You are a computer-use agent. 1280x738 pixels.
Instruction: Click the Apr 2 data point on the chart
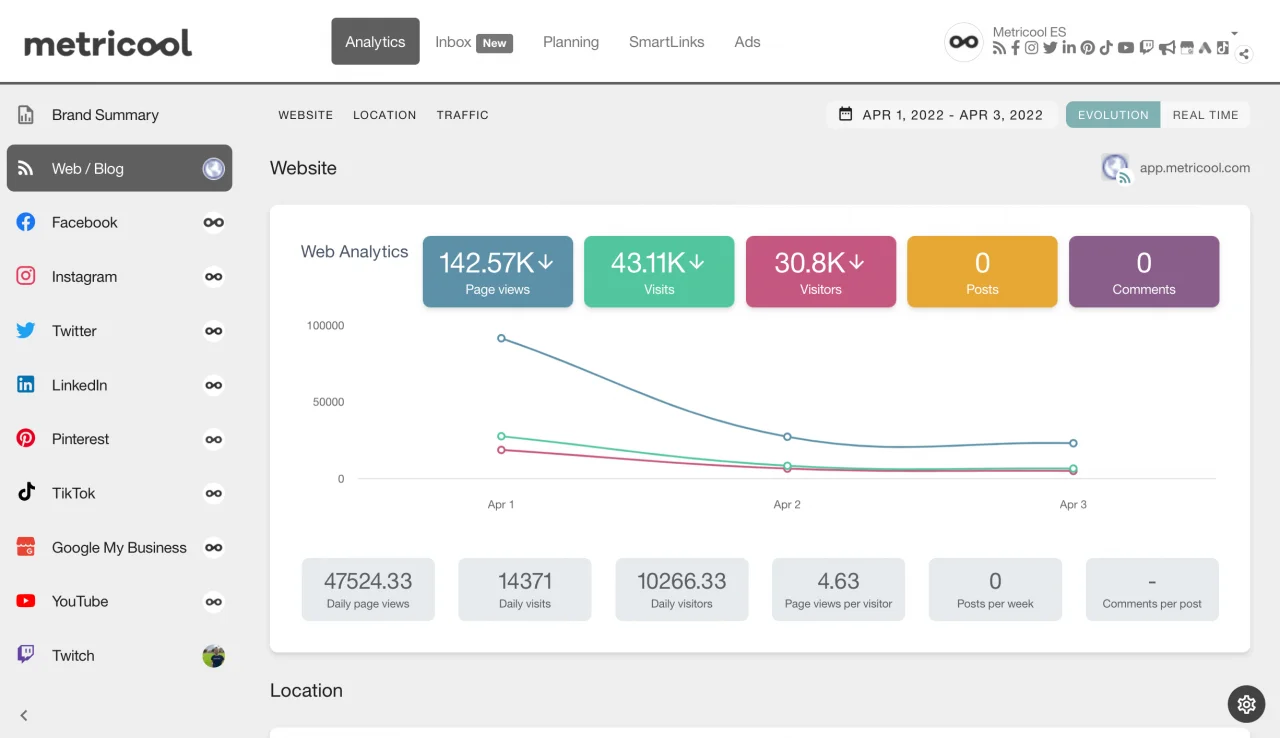pyautogui.click(x=787, y=437)
